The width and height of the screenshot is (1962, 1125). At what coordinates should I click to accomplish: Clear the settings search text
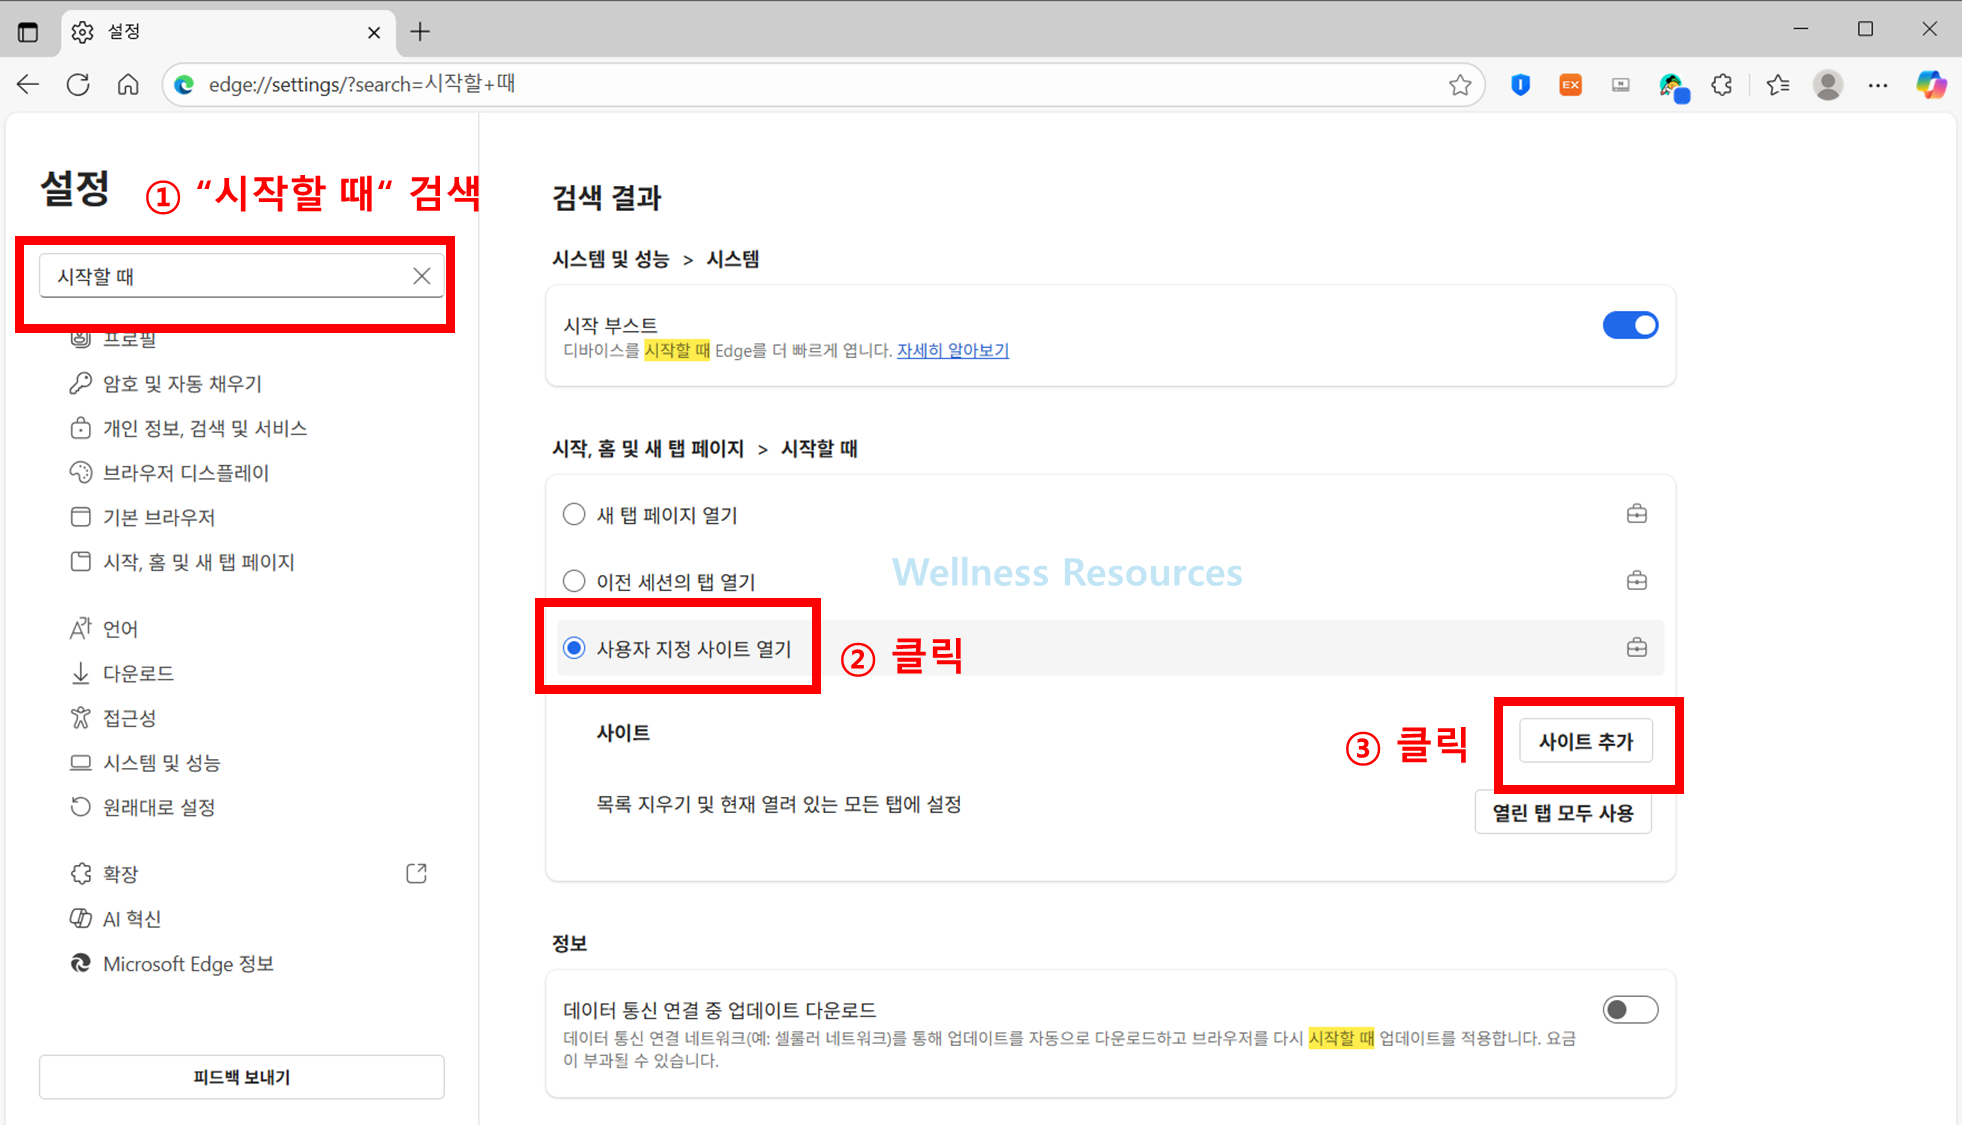pyautogui.click(x=422, y=276)
